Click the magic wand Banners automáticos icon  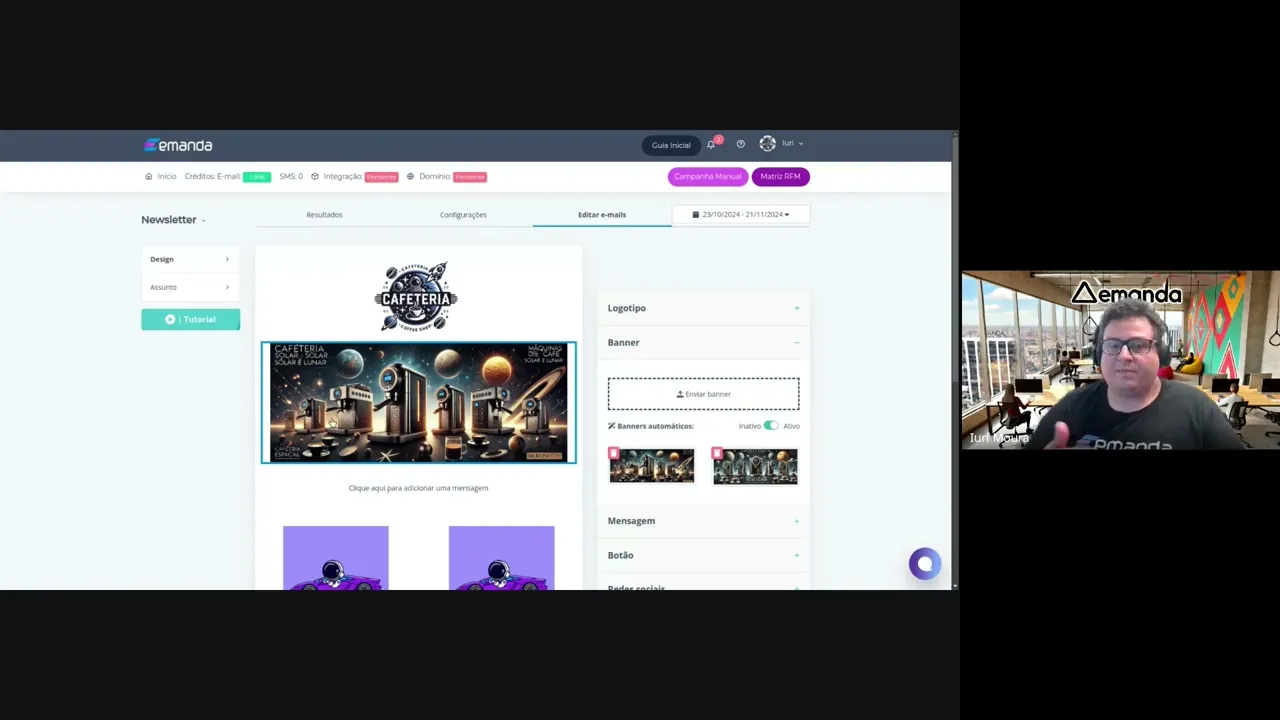click(x=612, y=426)
